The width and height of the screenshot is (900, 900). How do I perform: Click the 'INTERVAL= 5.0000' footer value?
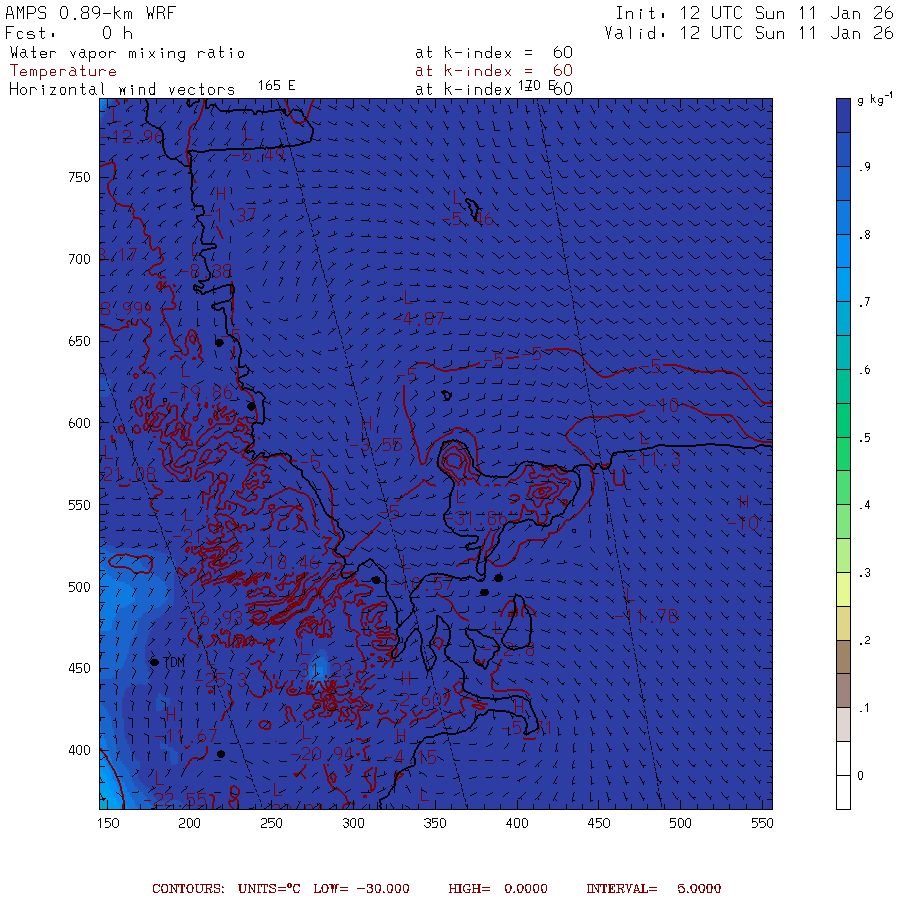pos(654,889)
